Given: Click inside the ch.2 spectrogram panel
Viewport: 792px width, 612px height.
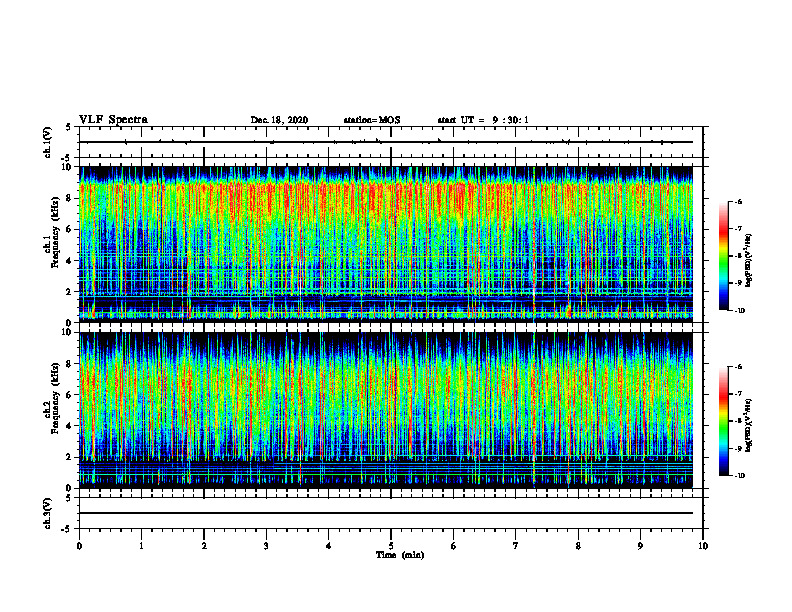Looking at the screenshot, I should coord(386,410).
